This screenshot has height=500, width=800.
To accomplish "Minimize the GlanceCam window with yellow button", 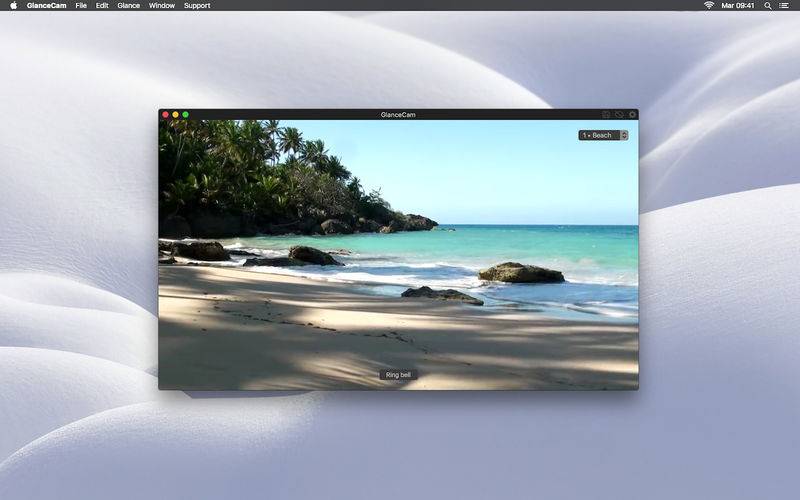I will coord(176,115).
